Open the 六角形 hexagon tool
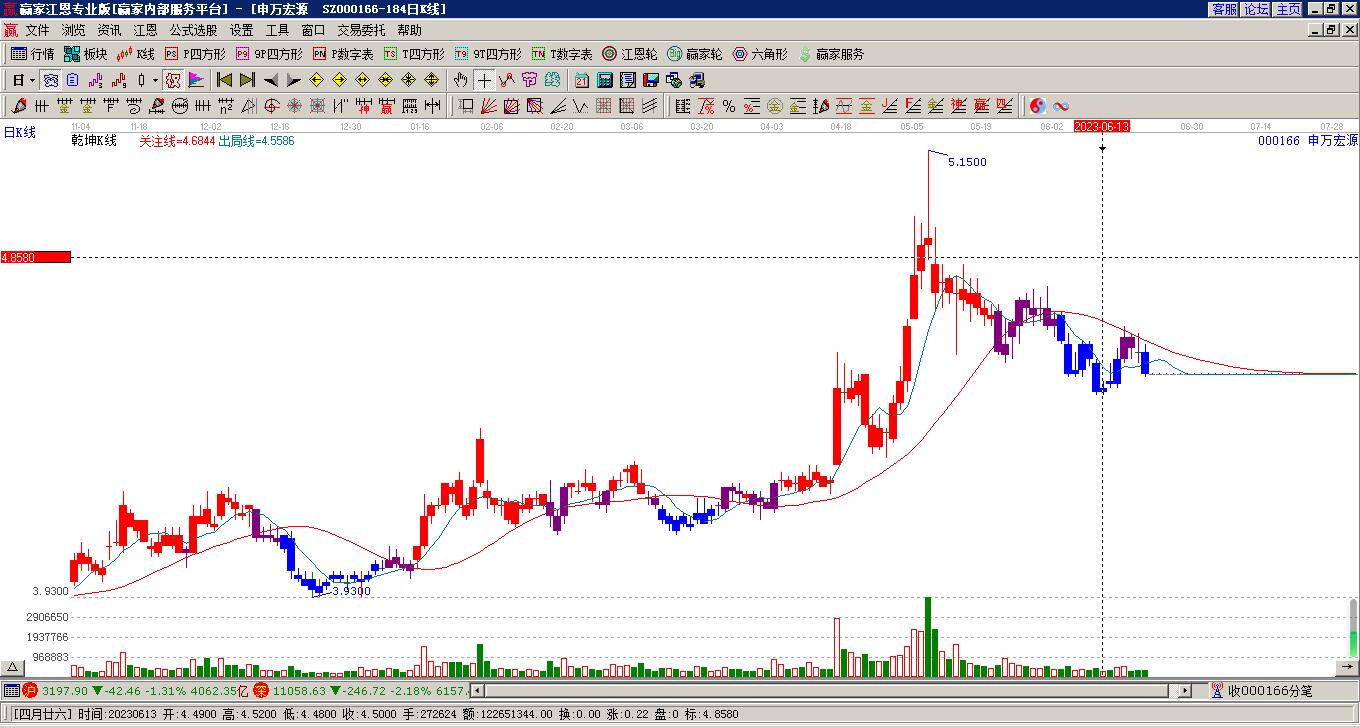Image resolution: width=1360 pixels, height=728 pixels. [x=760, y=54]
